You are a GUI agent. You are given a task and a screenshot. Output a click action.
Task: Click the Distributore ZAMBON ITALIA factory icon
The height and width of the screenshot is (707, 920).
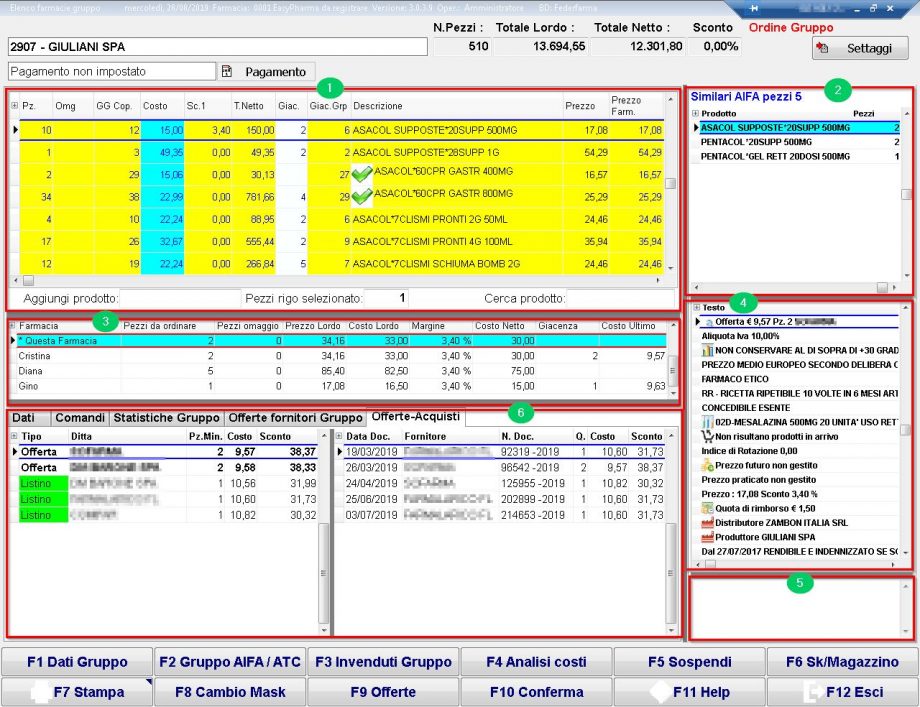click(x=708, y=523)
